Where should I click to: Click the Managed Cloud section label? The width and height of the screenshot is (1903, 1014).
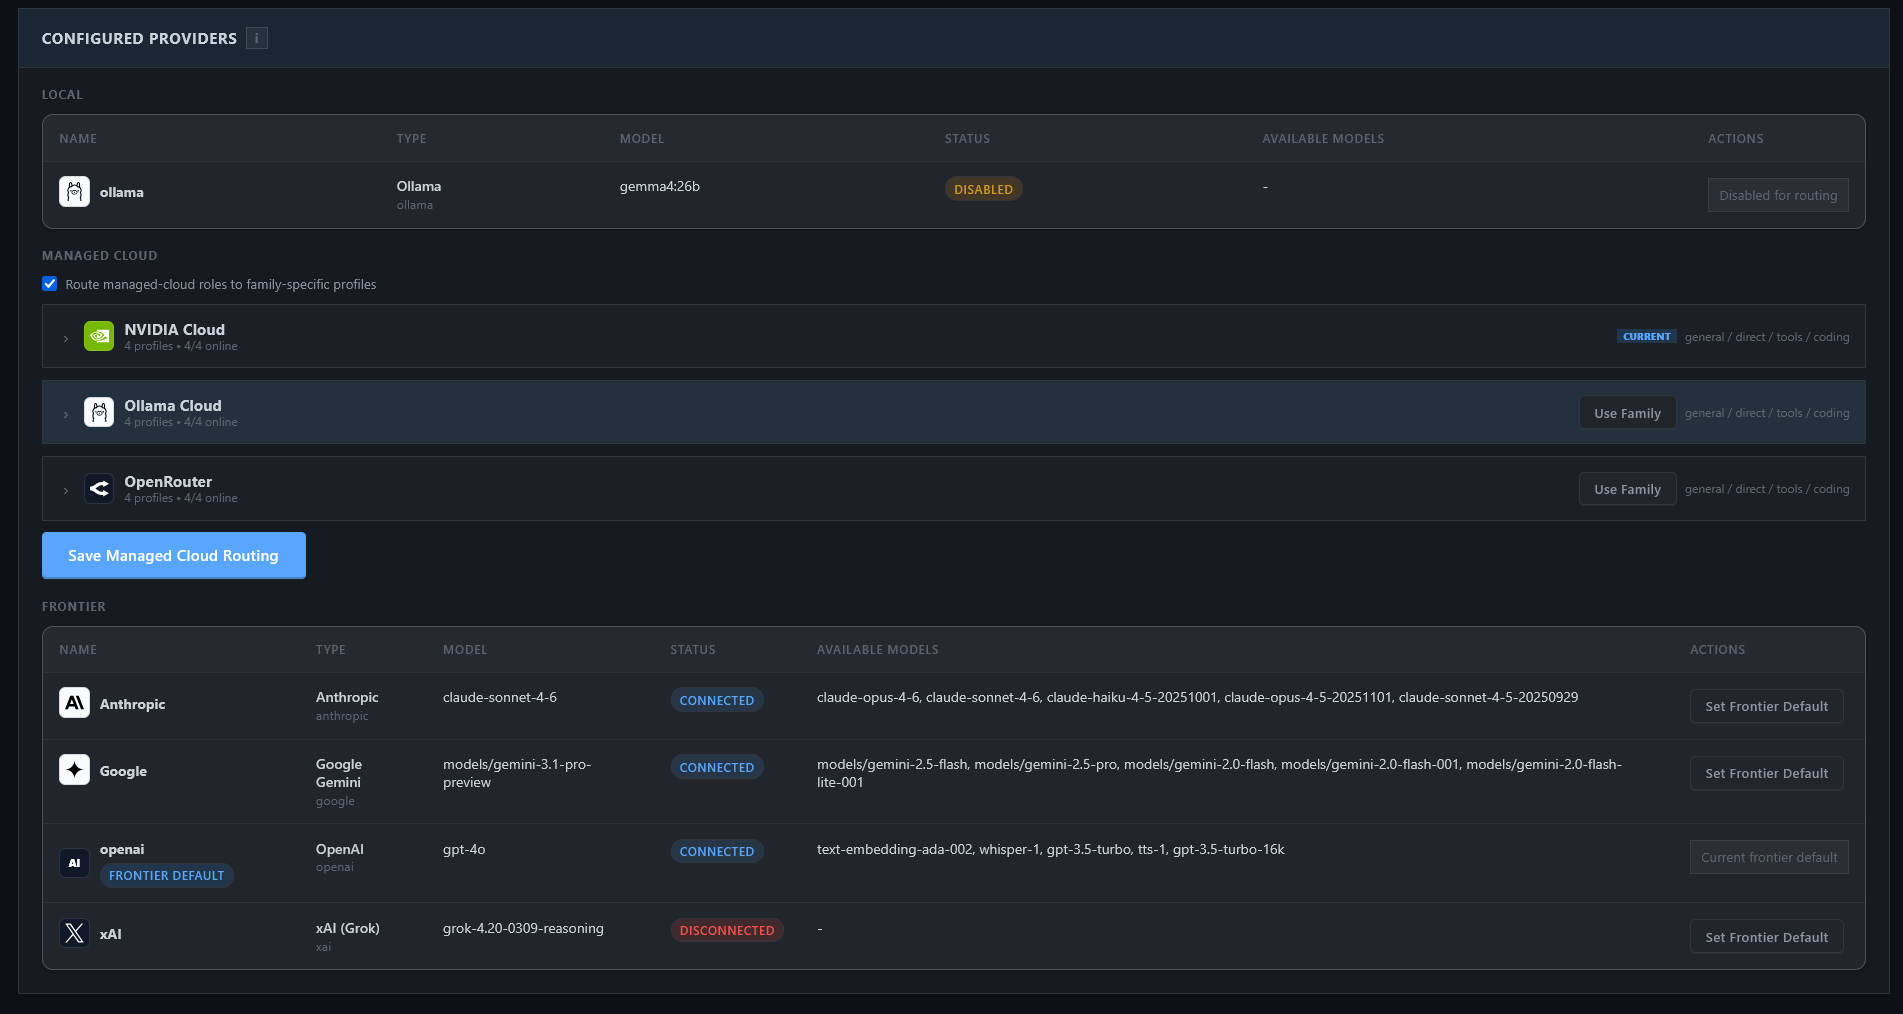[99, 255]
